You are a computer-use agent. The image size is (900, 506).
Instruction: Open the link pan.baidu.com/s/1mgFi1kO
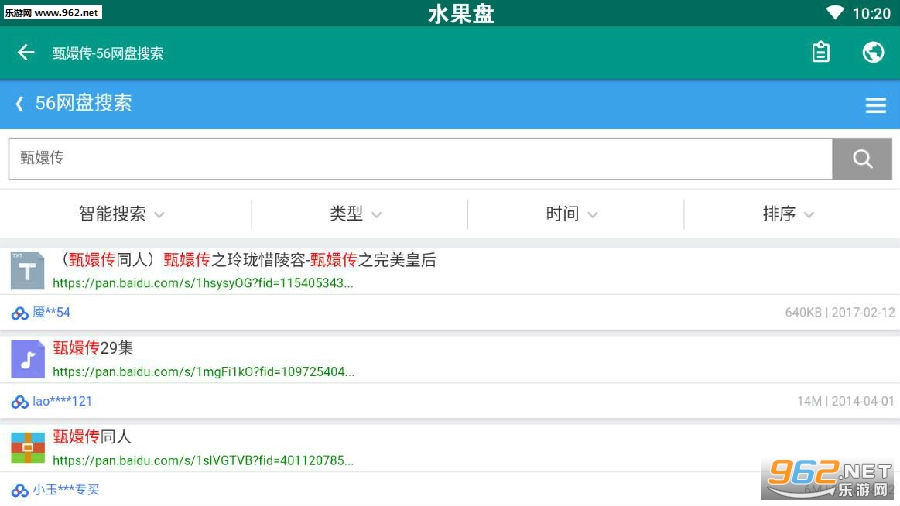(x=203, y=372)
